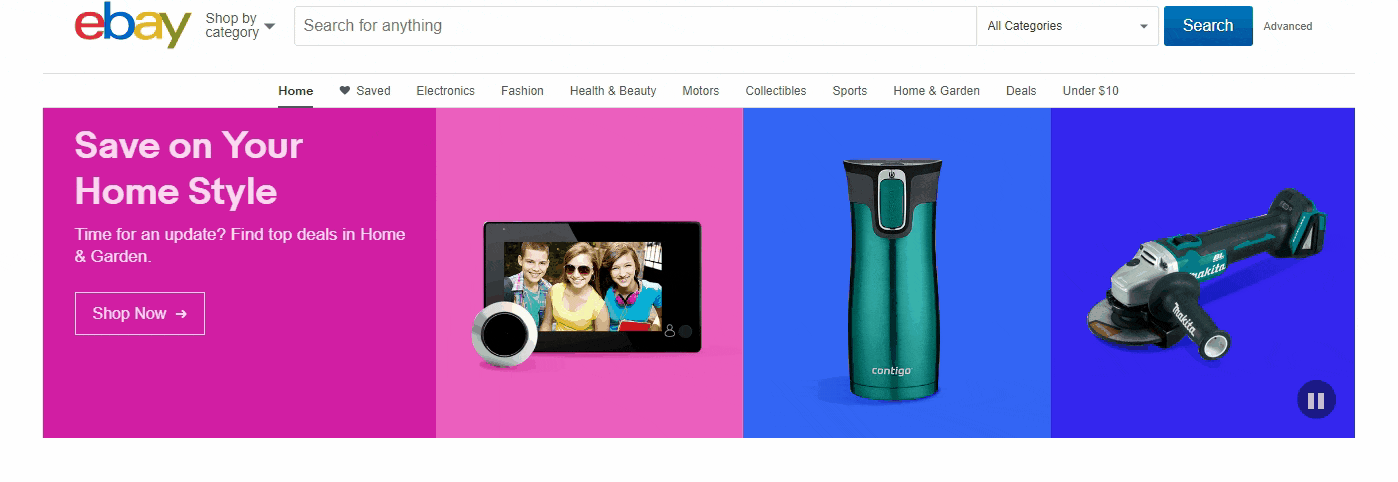The image size is (1398, 482).
Task: Select the Home tab
Action: point(295,90)
